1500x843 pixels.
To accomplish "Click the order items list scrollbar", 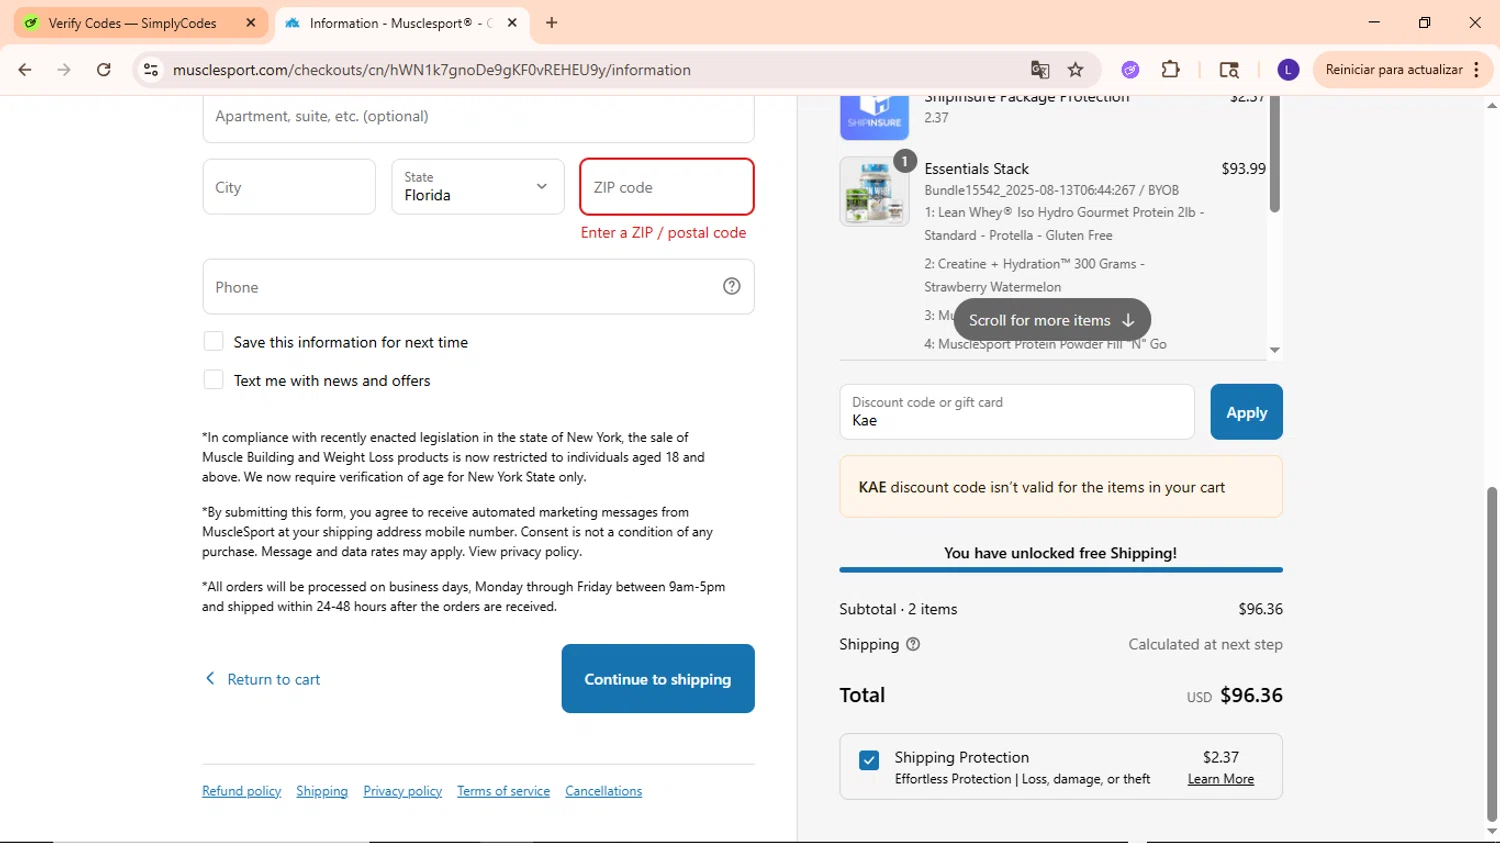I will click(1274, 155).
